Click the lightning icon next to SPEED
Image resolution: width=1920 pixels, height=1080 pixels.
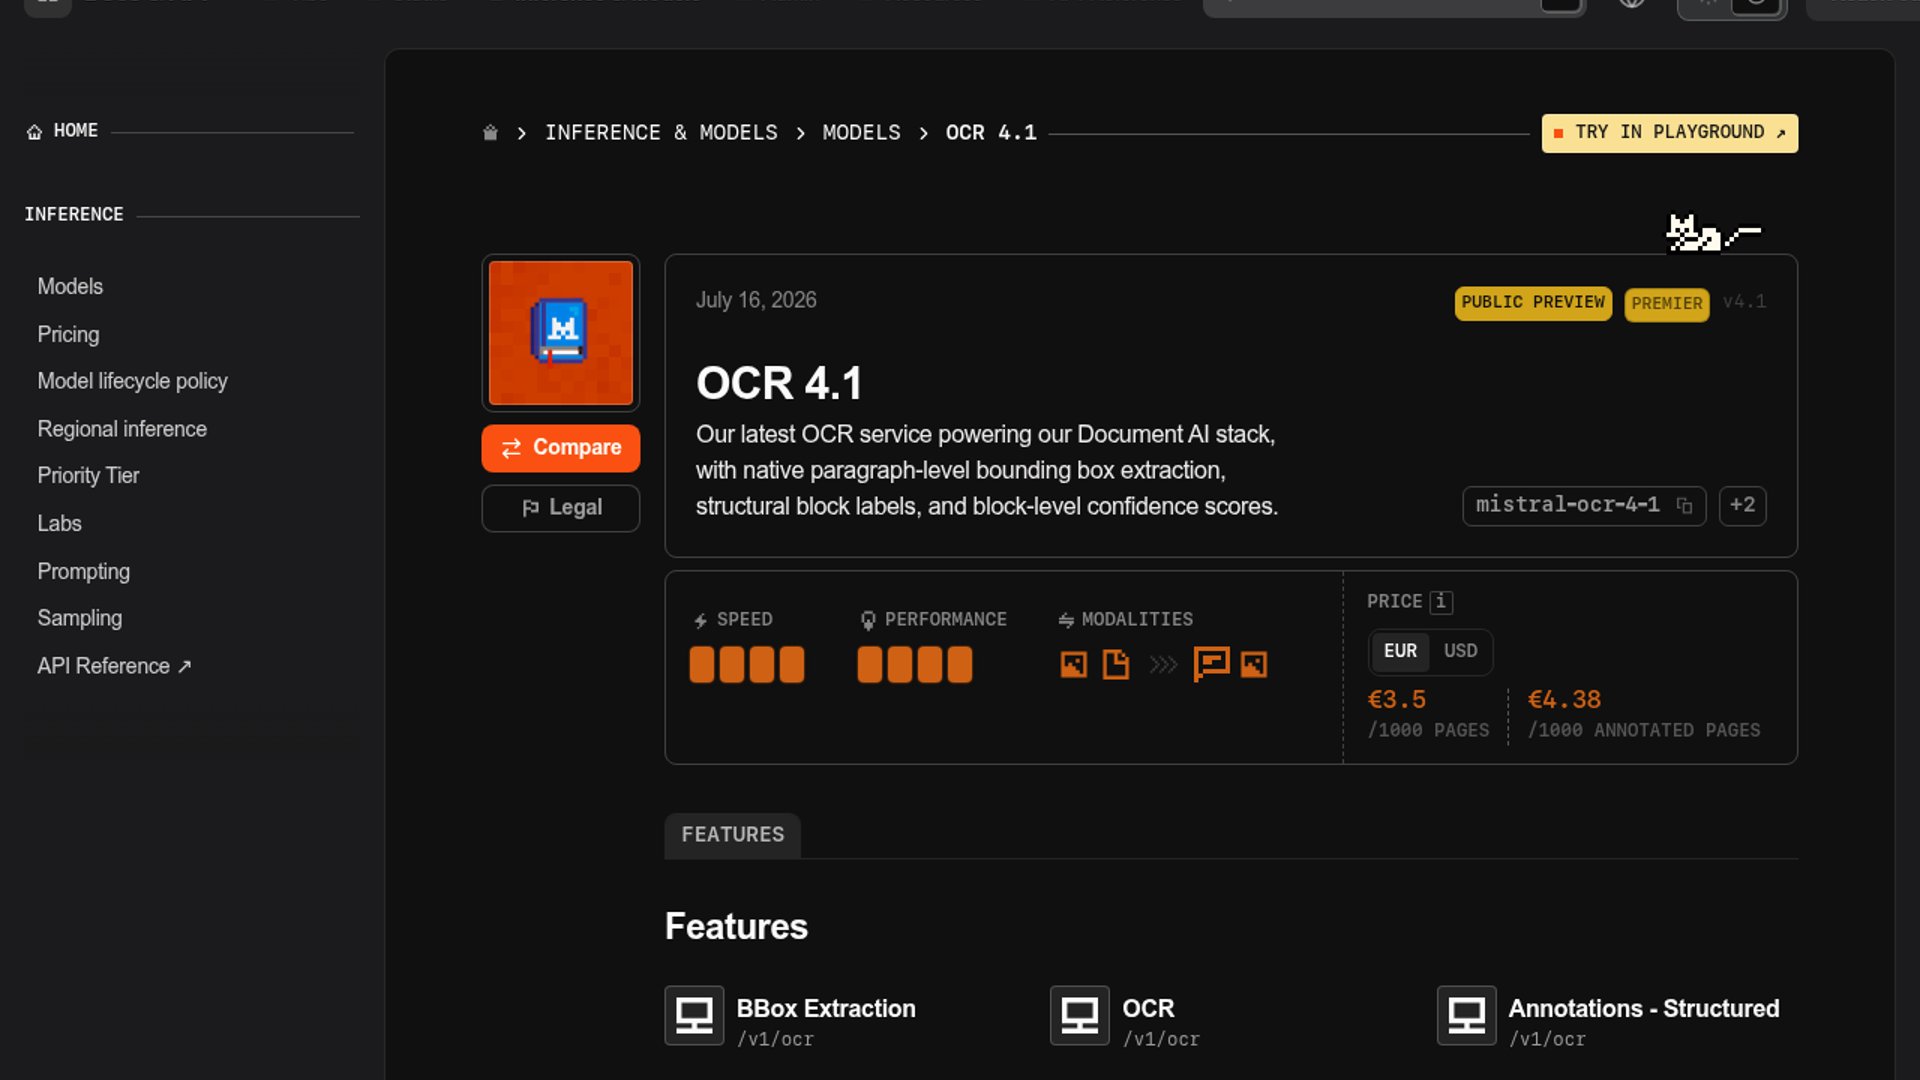point(701,621)
